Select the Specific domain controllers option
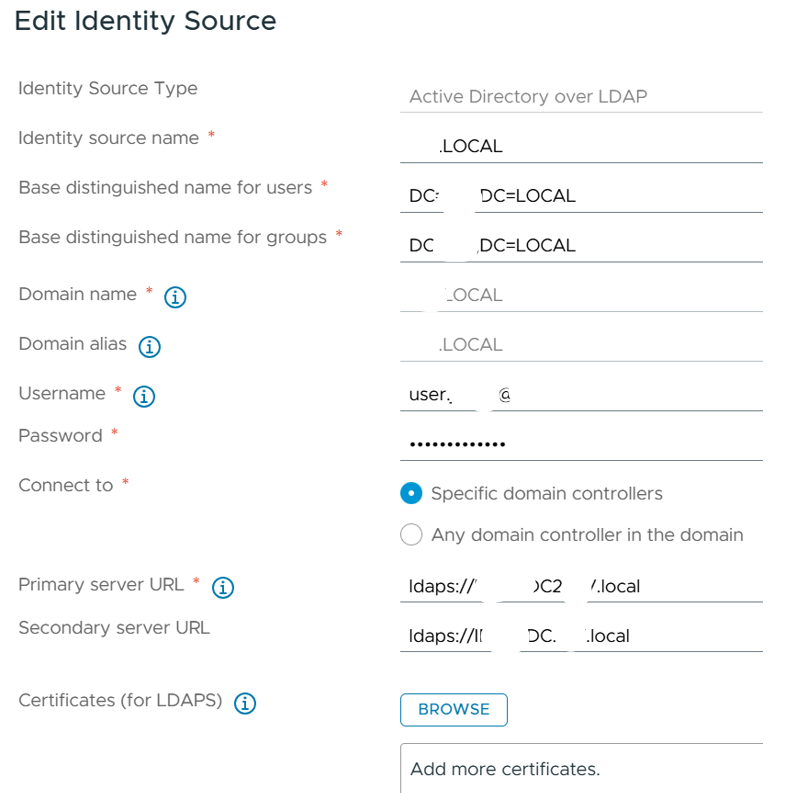Image resolution: width=787 pixels, height=793 pixels. point(411,493)
